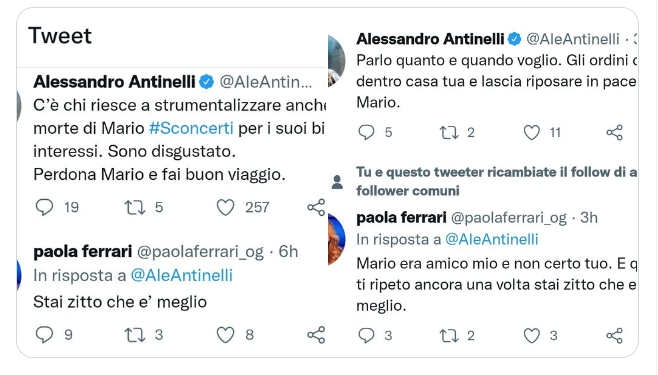Image resolution: width=658 pixels, height=375 pixels.
Task: Open 'ricambiate il follow' common followers notice
Action: tap(496, 181)
